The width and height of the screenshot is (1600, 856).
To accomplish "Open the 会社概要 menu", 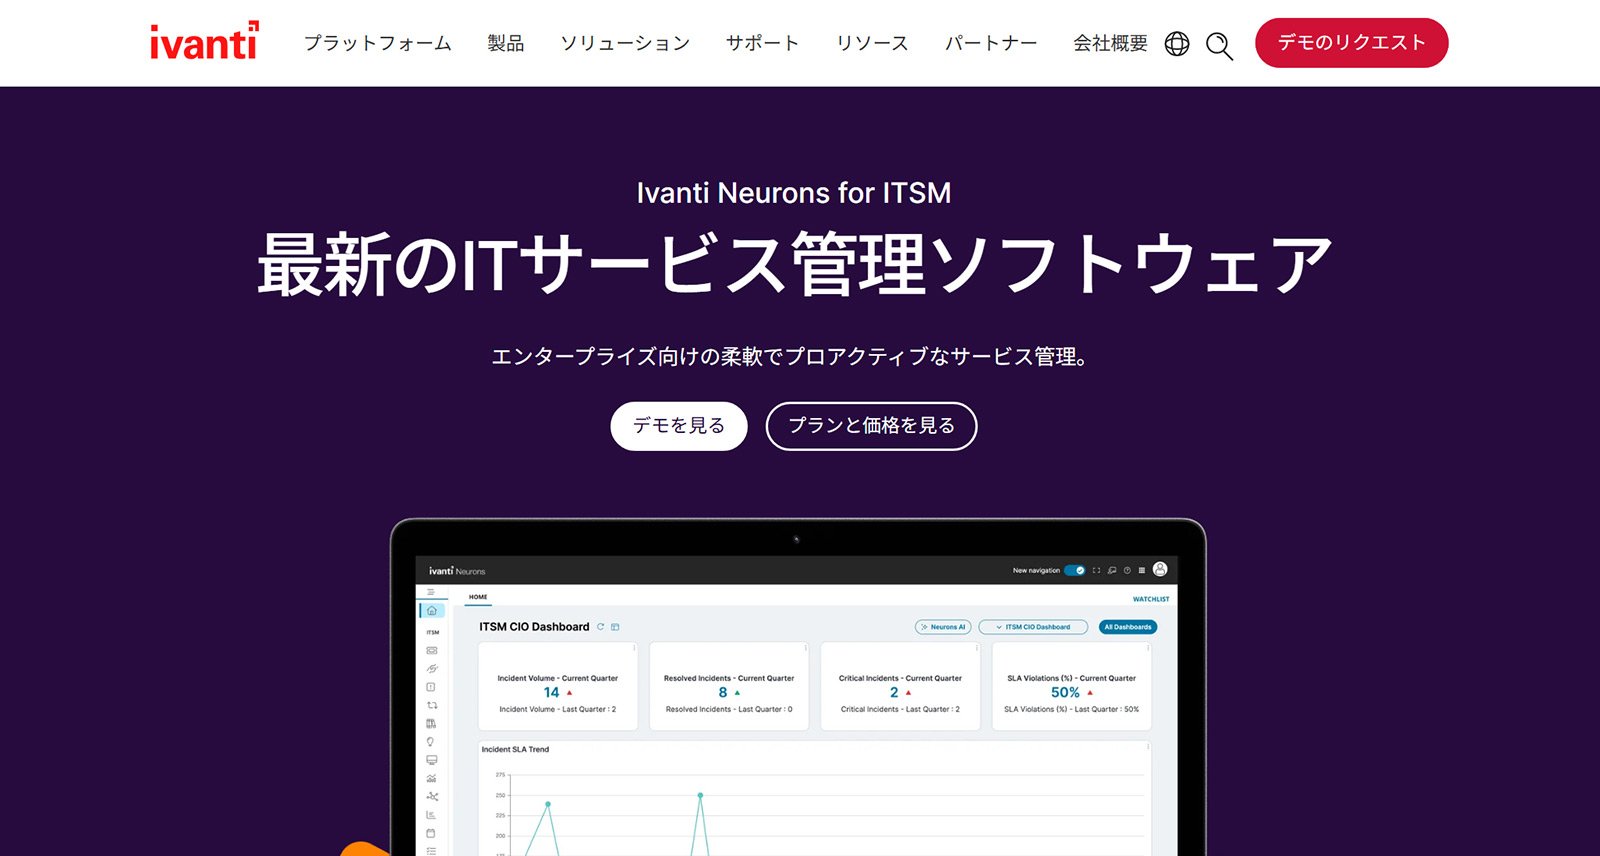I will coord(1110,43).
